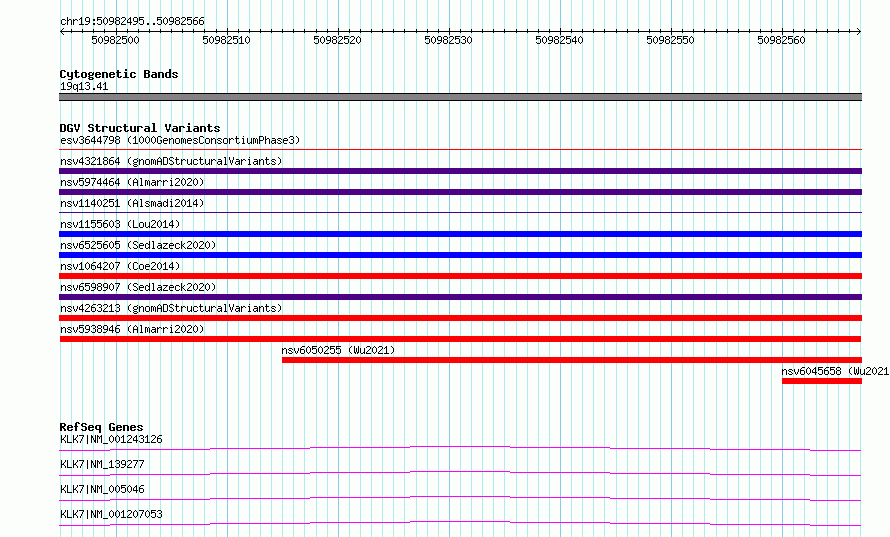Open variant nsv1140251 Alsmadi2014 label

(x=132, y=203)
